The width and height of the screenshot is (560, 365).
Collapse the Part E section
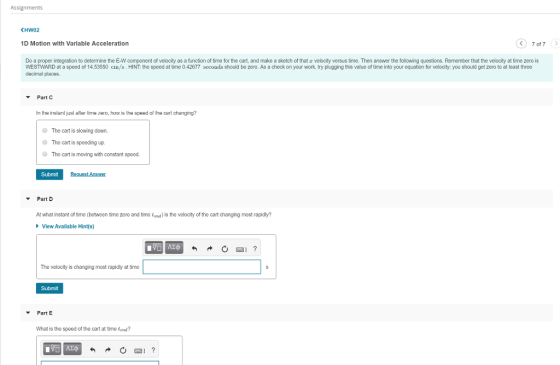[28, 313]
